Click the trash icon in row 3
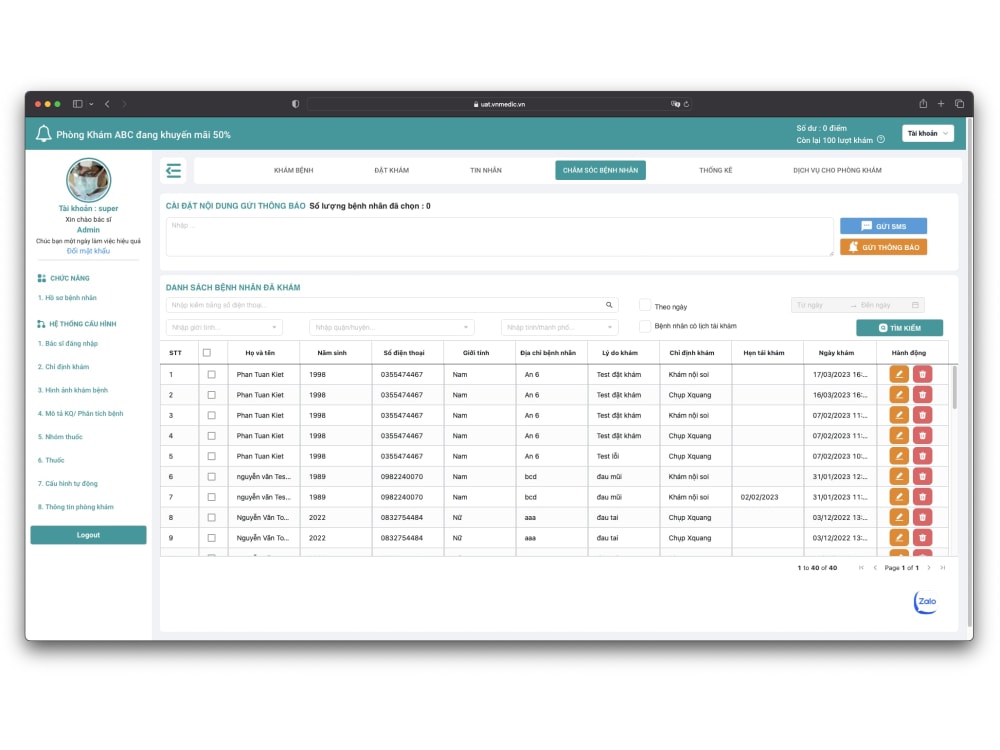The image size is (1000, 750). tap(922, 415)
